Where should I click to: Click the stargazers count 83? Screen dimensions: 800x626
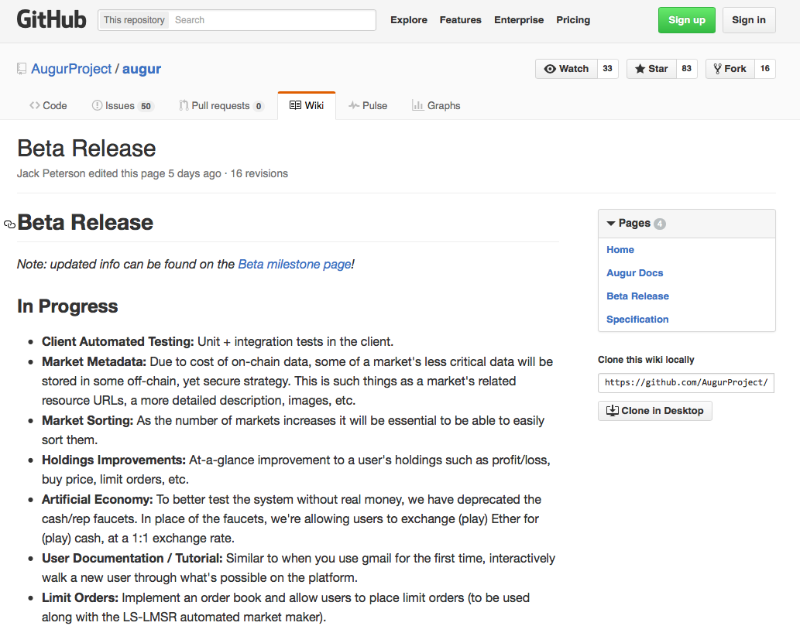[x=687, y=69]
